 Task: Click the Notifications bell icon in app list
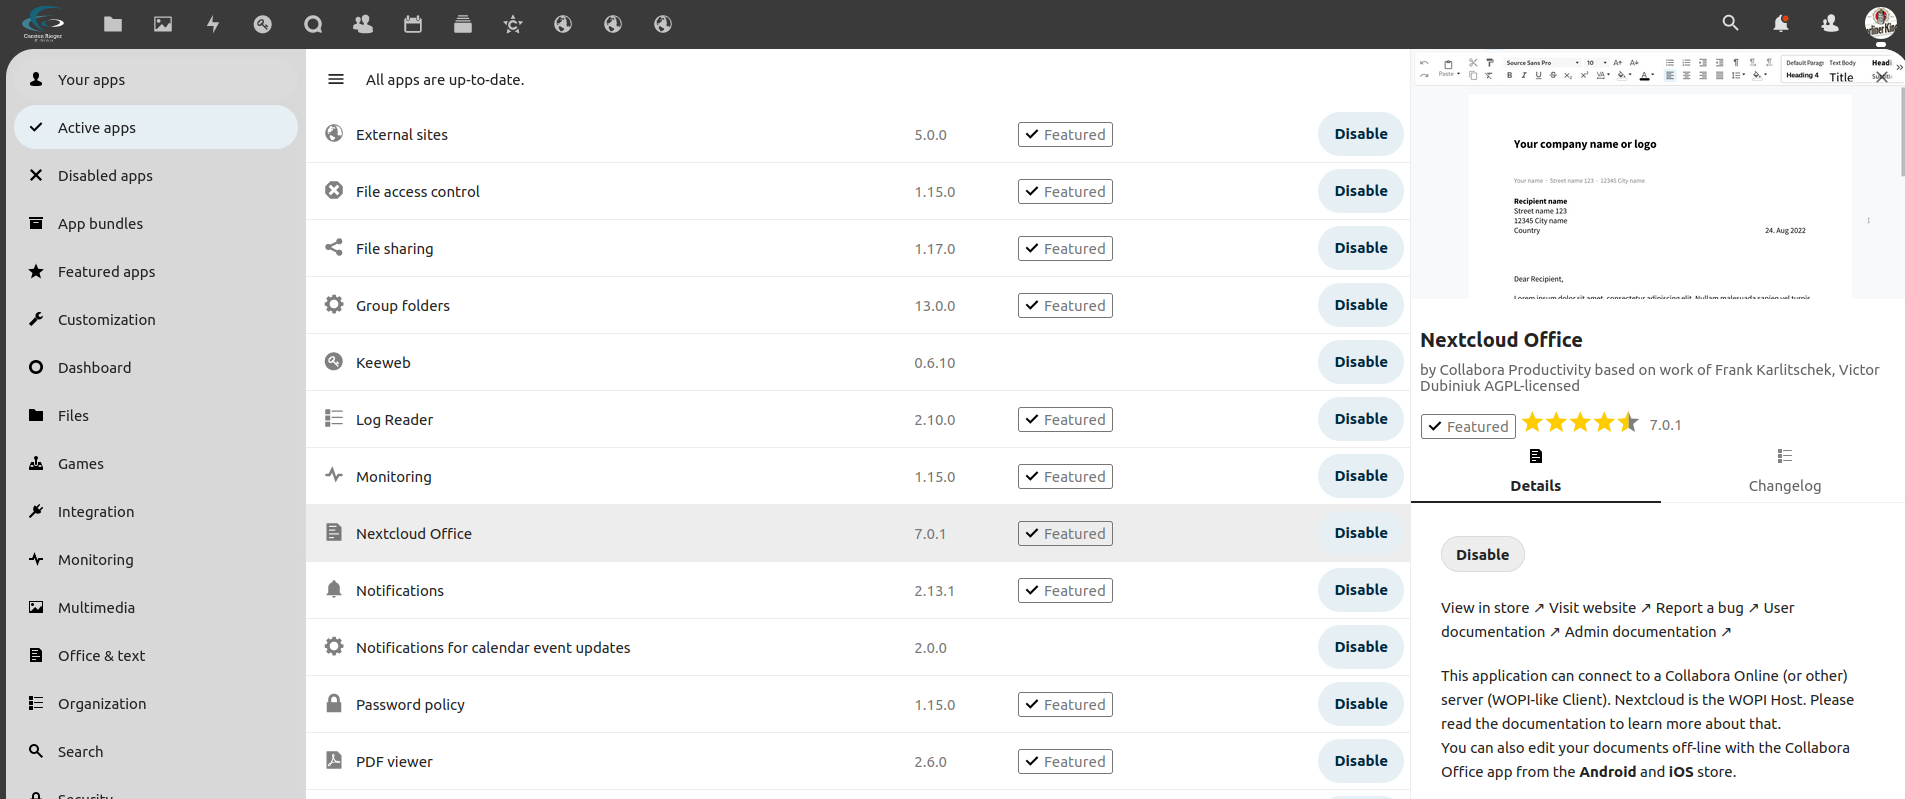coord(334,589)
